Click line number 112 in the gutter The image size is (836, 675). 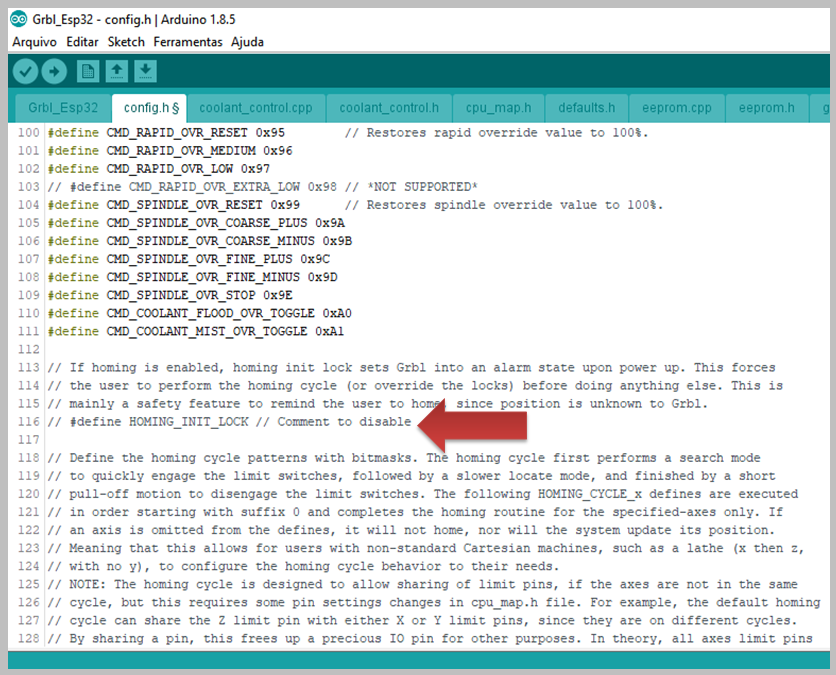click(29, 350)
